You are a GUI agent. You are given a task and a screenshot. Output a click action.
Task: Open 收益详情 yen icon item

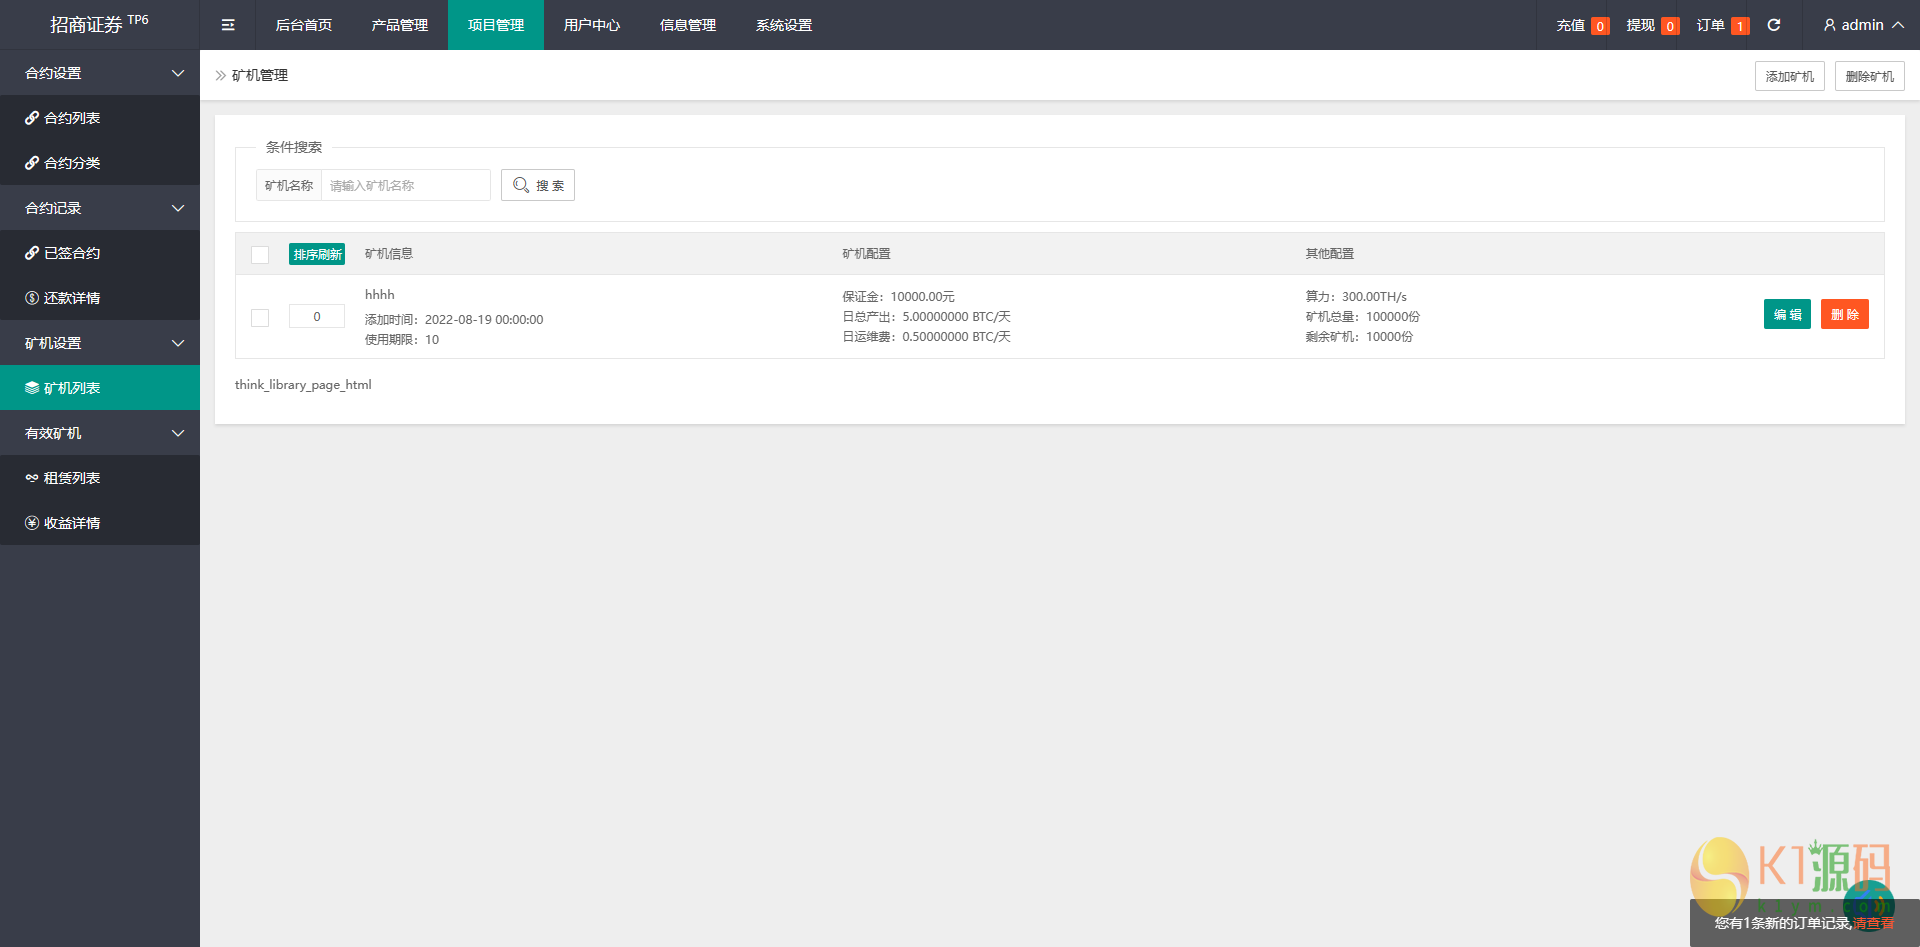tap(32, 523)
